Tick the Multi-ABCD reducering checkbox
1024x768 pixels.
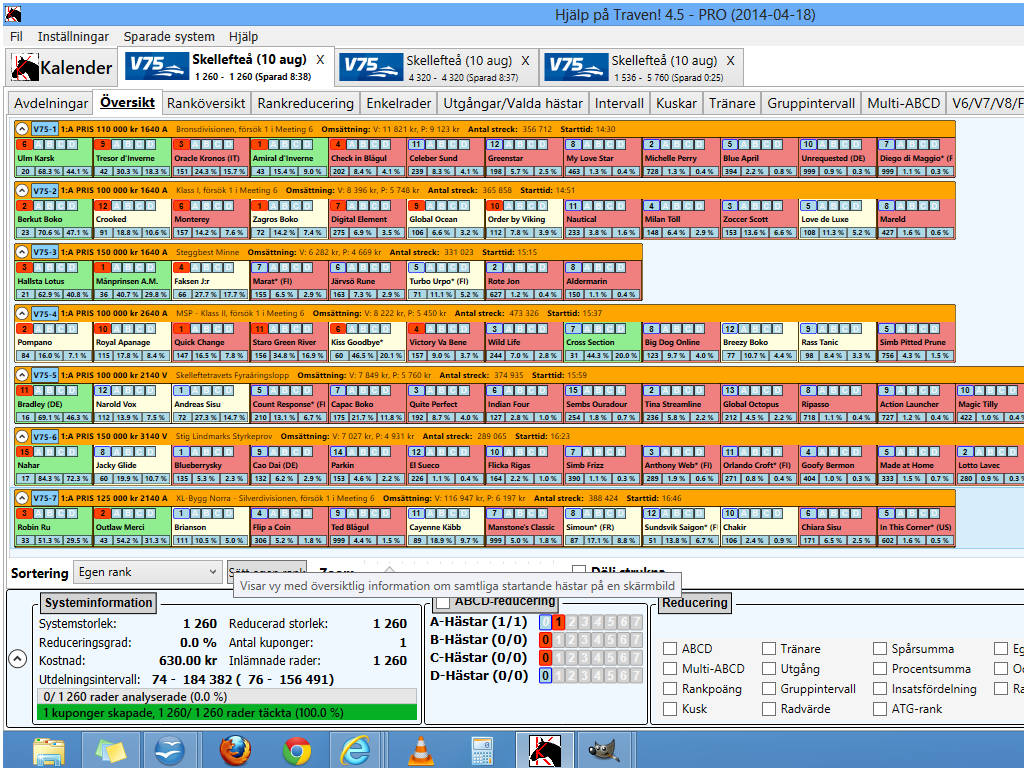tap(670, 669)
